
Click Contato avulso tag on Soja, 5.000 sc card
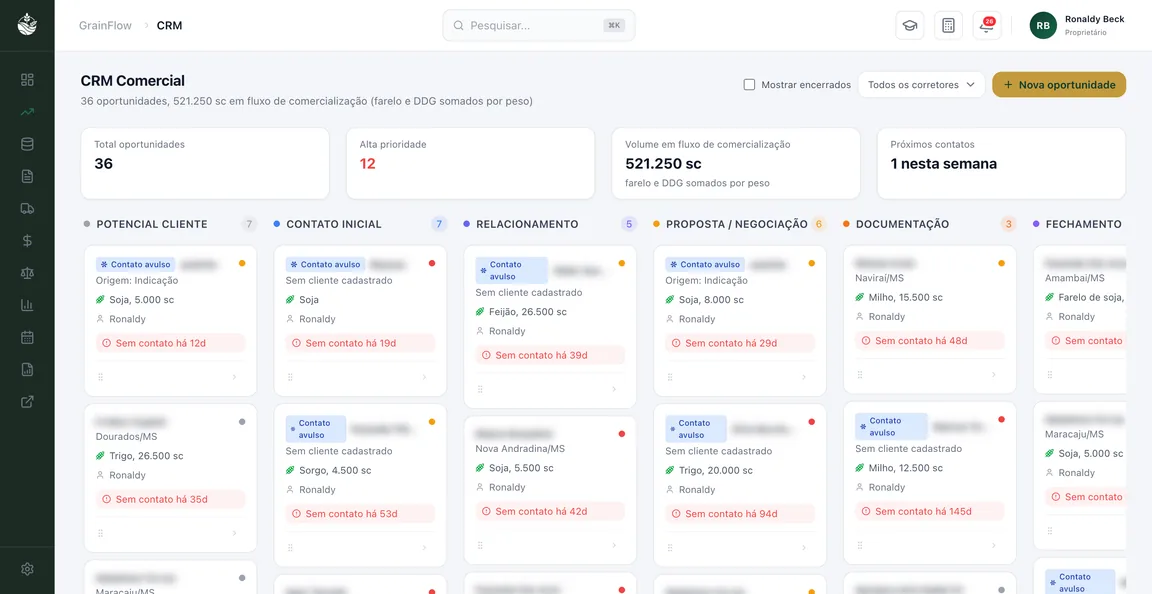point(135,264)
